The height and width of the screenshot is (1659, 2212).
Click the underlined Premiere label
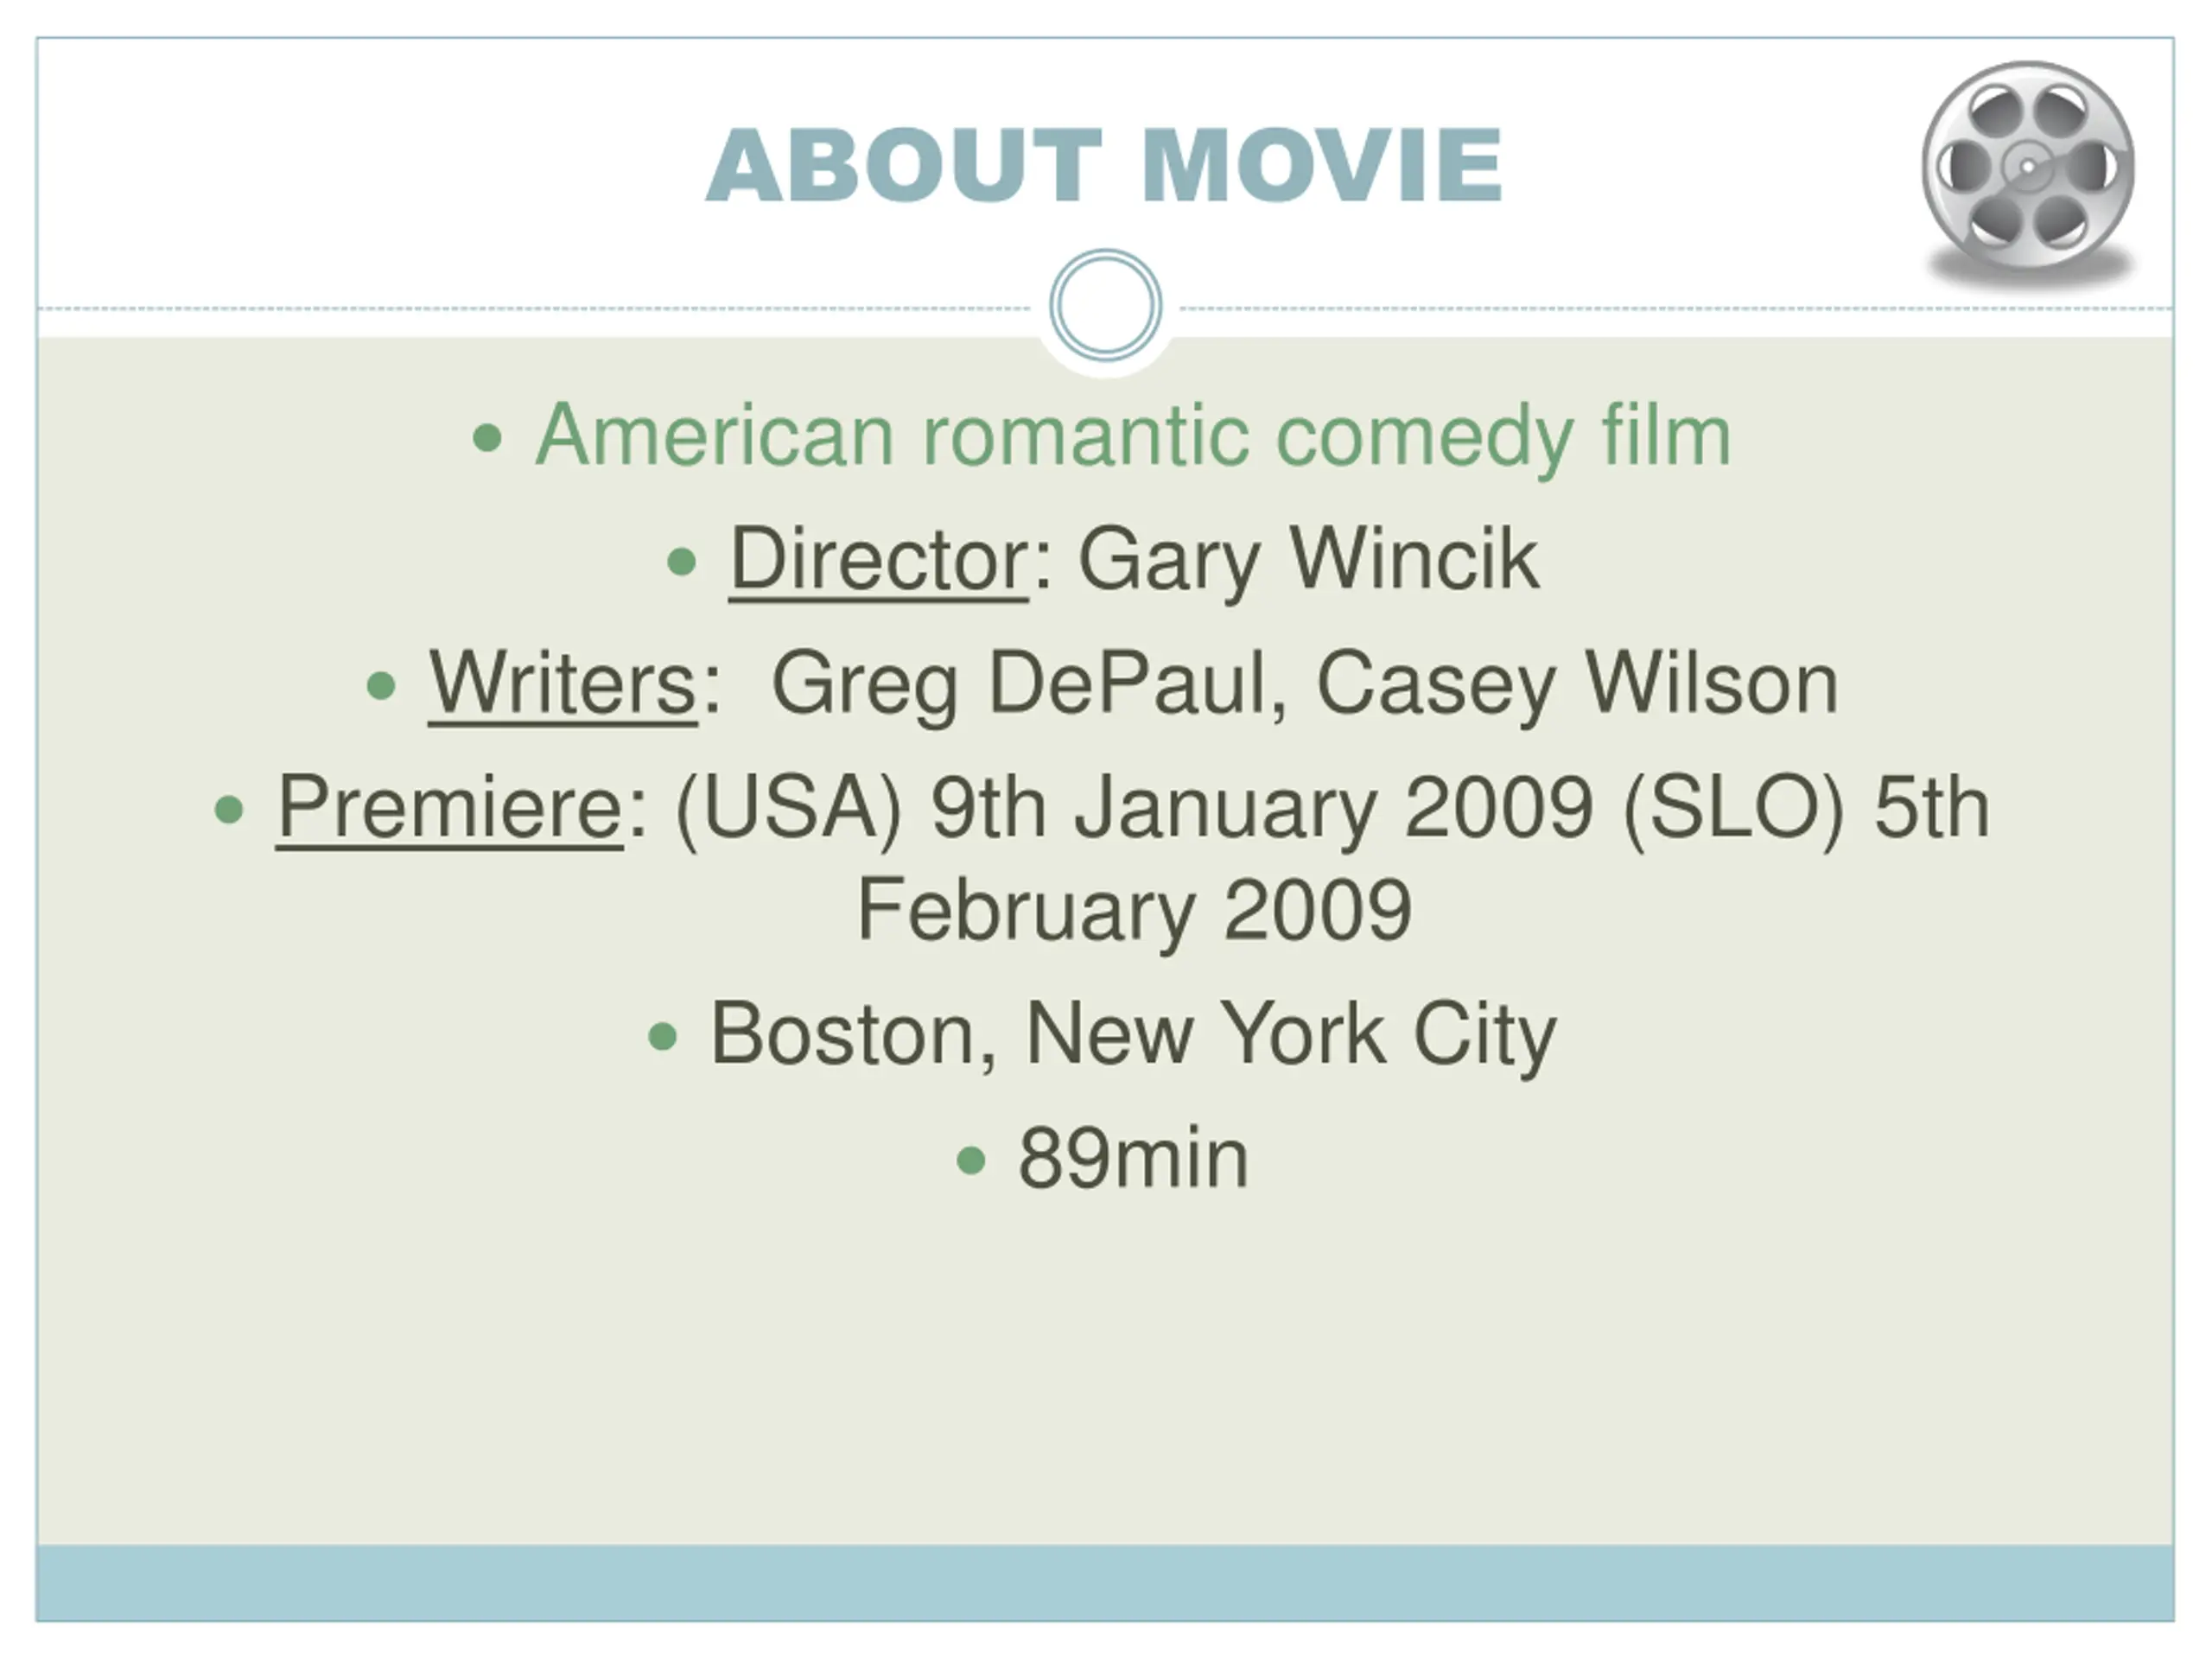coord(450,808)
